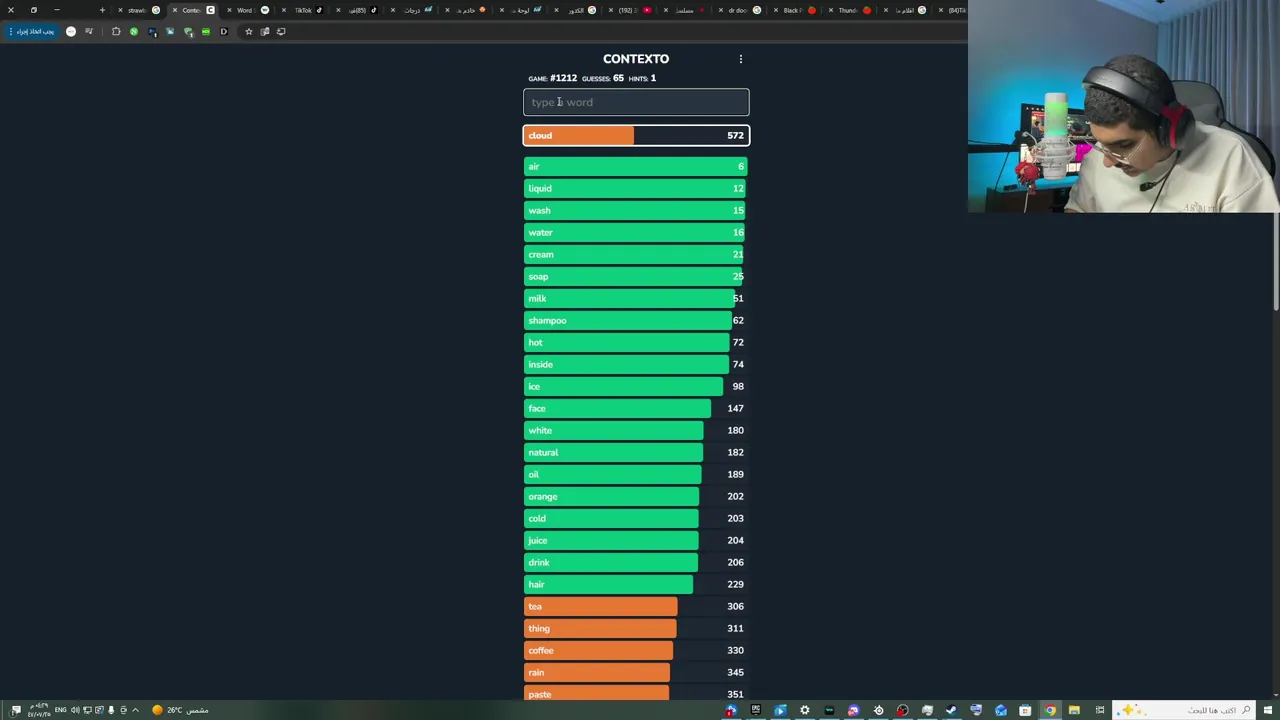Select the 'ice' guess row
1280x720 pixels.
click(x=636, y=386)
